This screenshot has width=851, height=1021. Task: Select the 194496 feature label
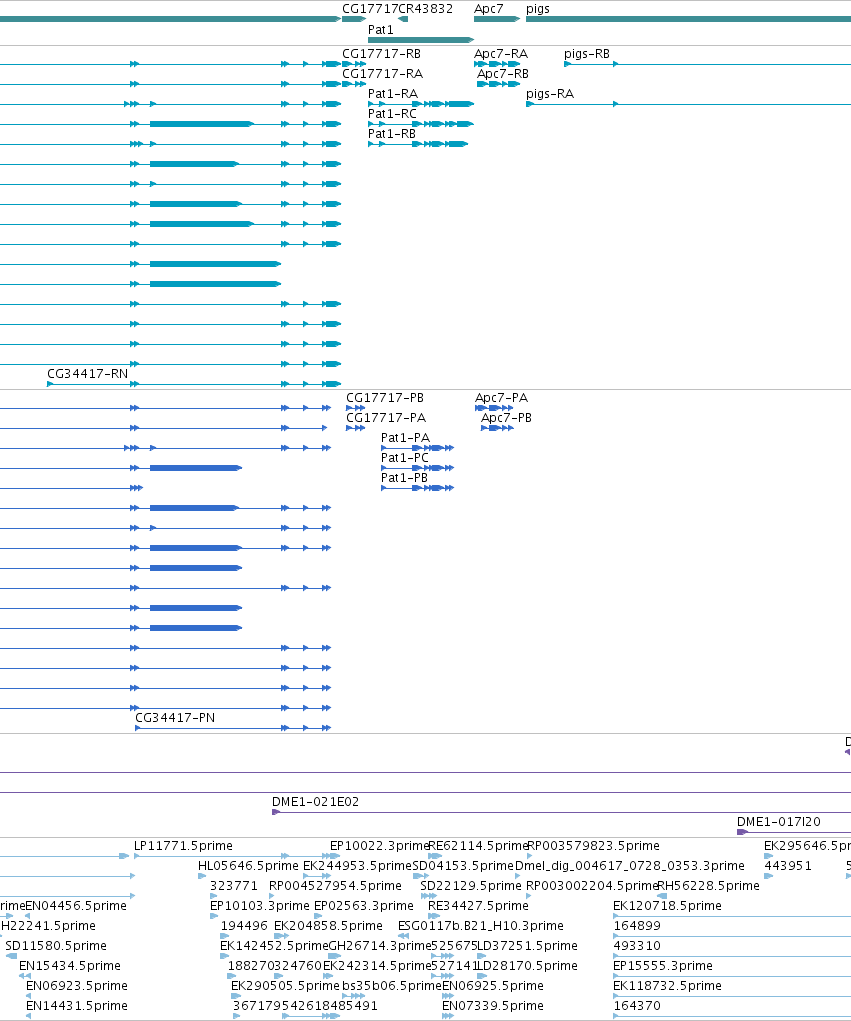pos(244,925)
